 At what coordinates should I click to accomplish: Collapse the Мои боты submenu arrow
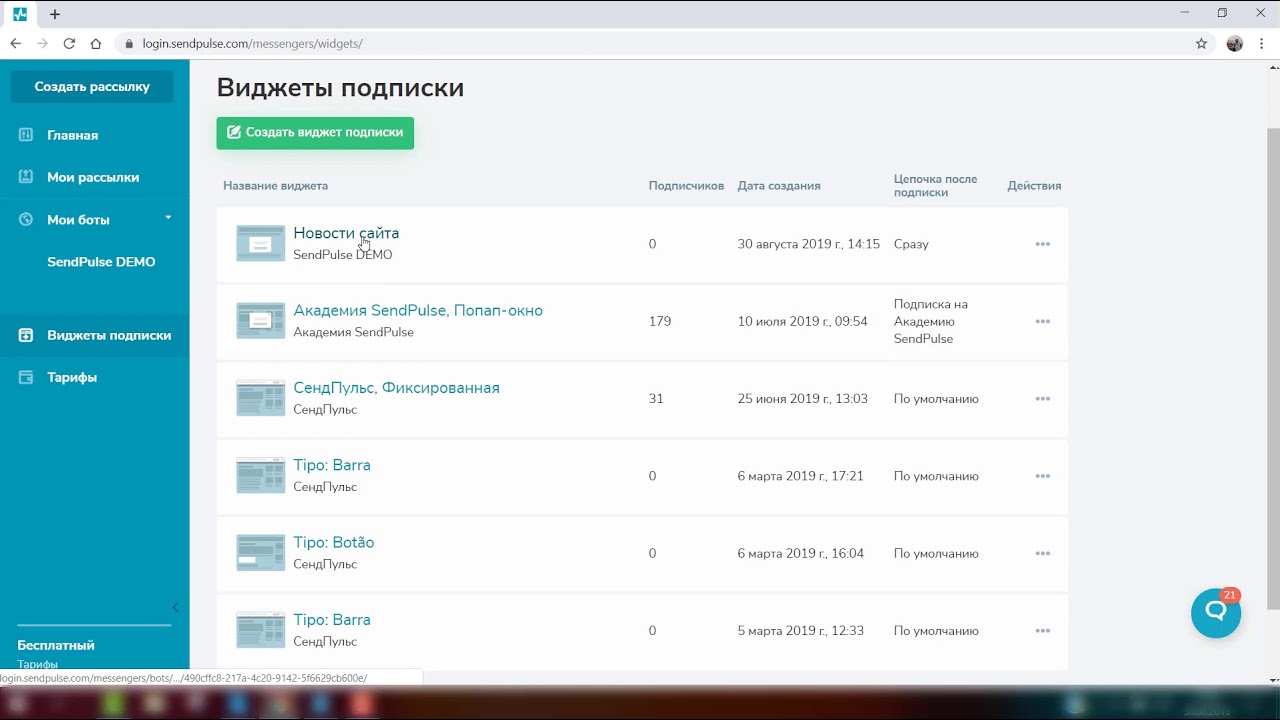click(168, 218)
